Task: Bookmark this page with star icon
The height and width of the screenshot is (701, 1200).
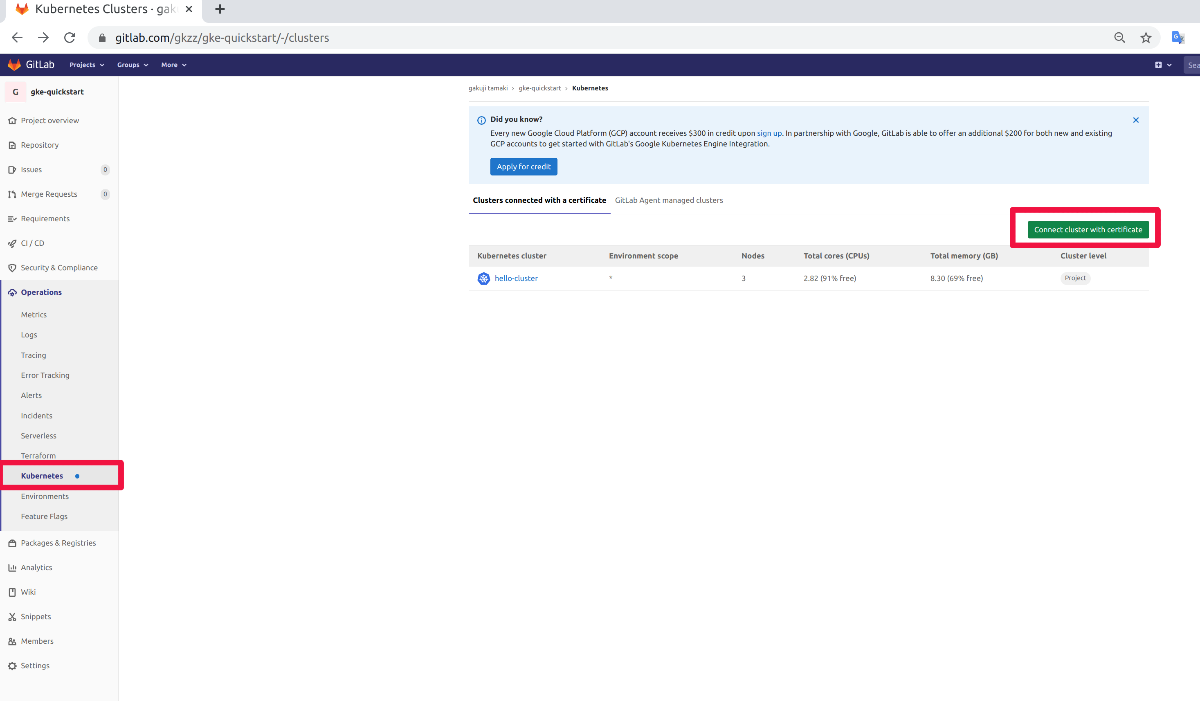Action: coord(1147,38)
